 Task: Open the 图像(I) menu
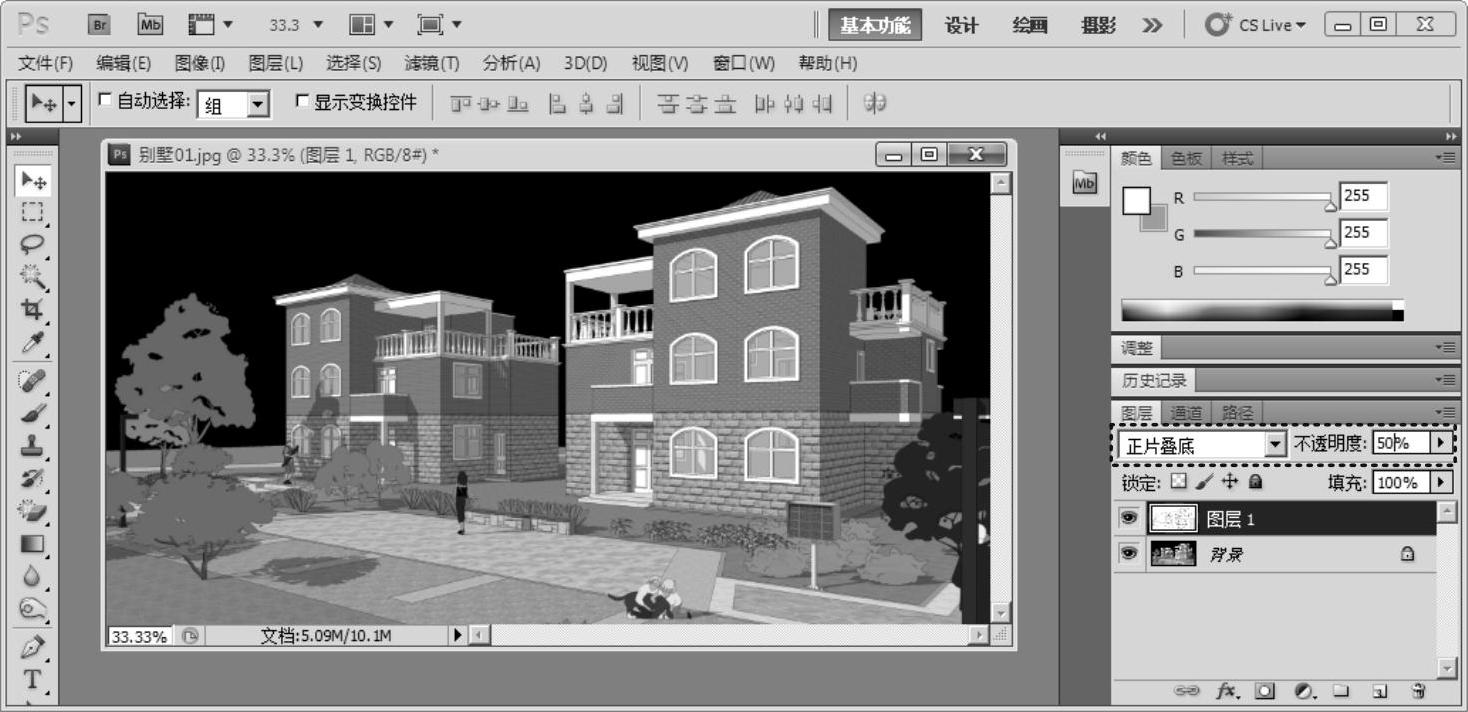[x=200, y=63]
